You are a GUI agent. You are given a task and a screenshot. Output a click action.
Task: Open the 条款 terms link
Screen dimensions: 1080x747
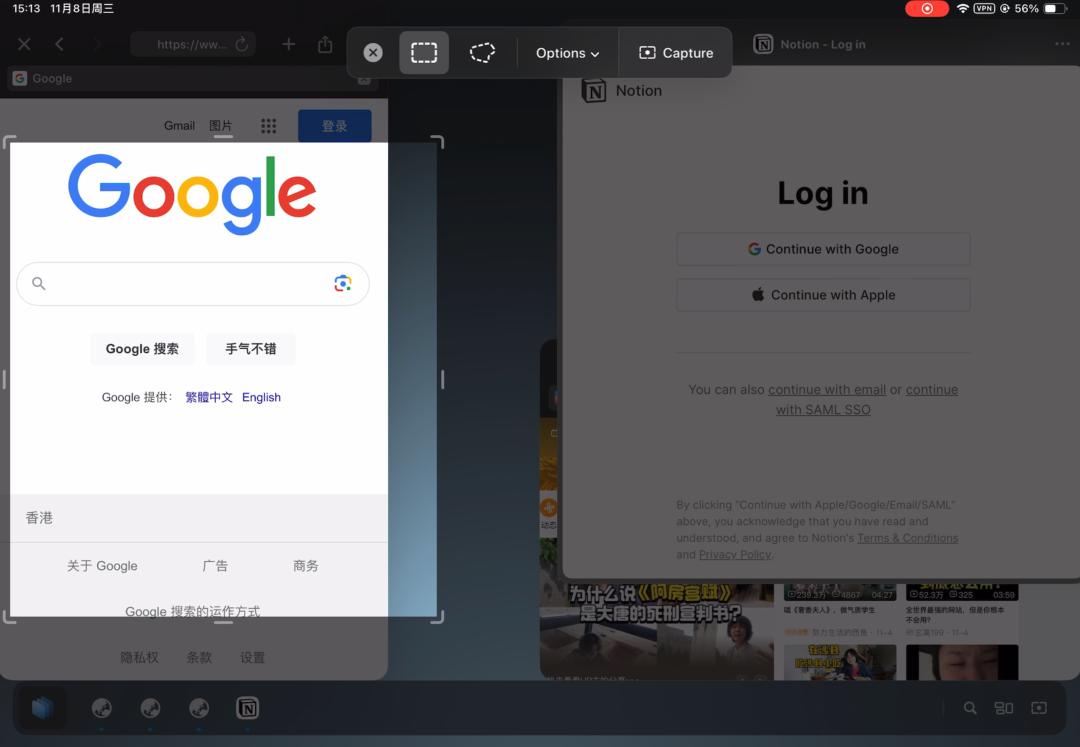click(199, 657)
